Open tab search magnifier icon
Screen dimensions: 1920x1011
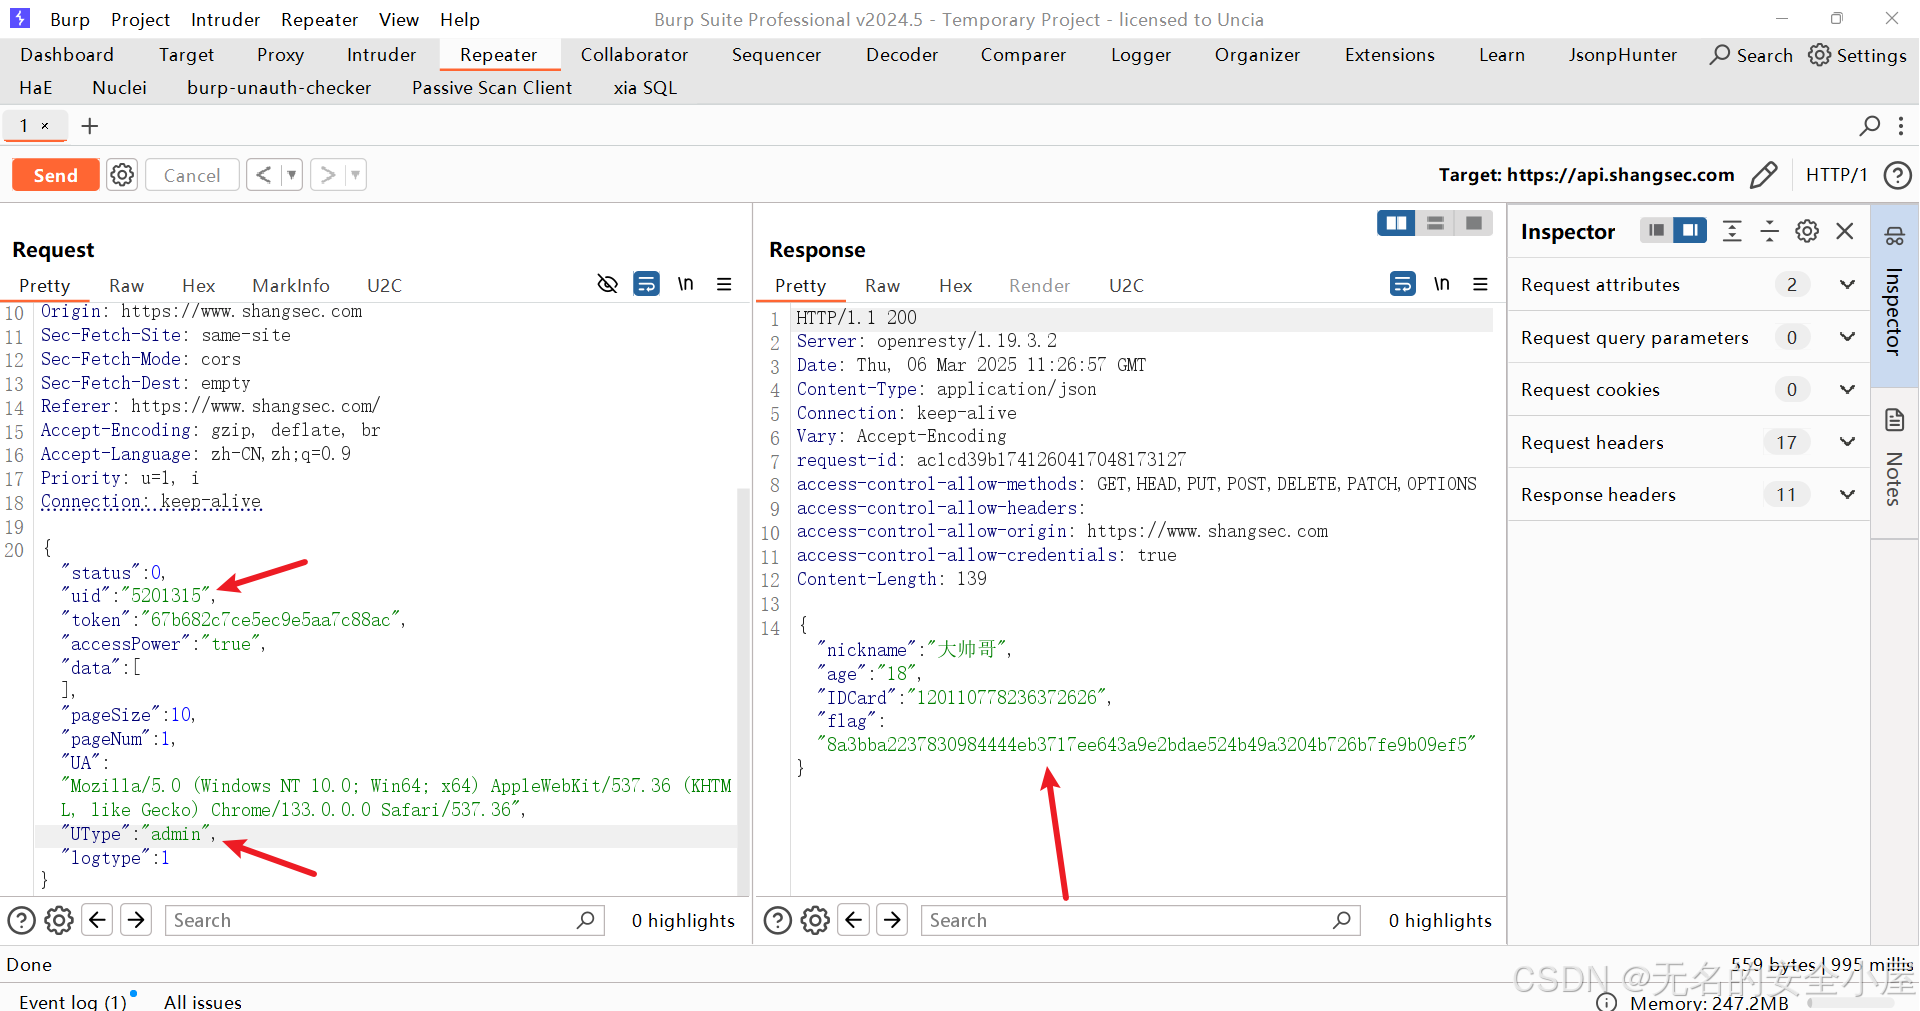click(1869, 126)
